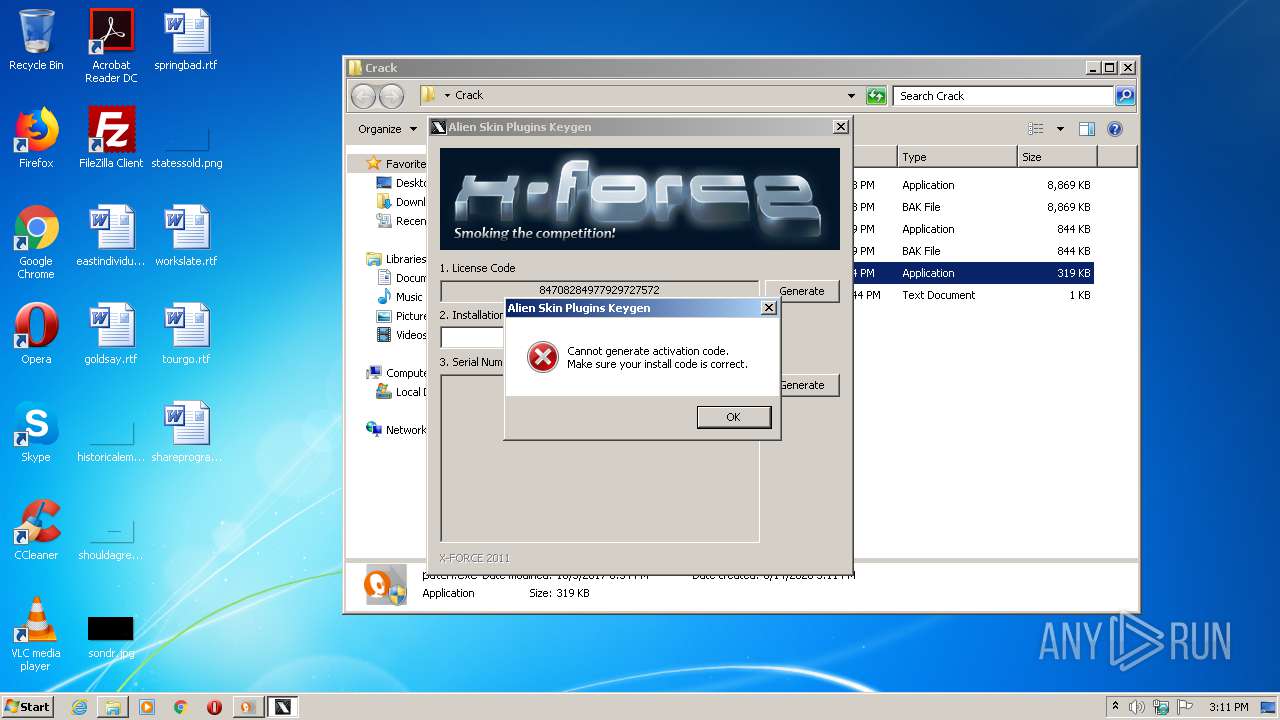
Task: Click Explorer back navigation button
Action: [364, 96]
